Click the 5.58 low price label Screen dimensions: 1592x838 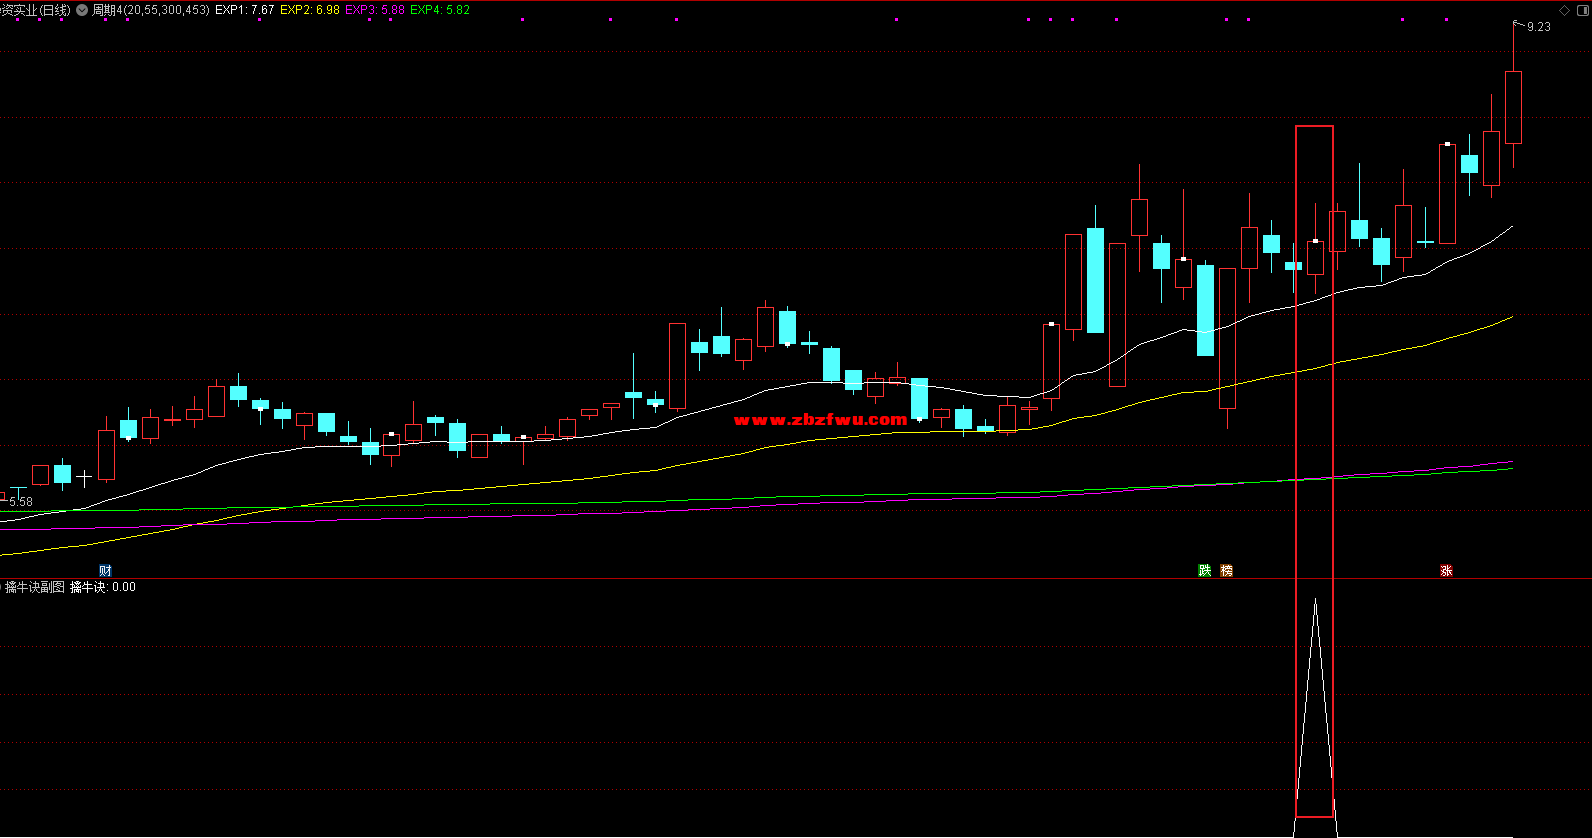click(x=21, y=502)
